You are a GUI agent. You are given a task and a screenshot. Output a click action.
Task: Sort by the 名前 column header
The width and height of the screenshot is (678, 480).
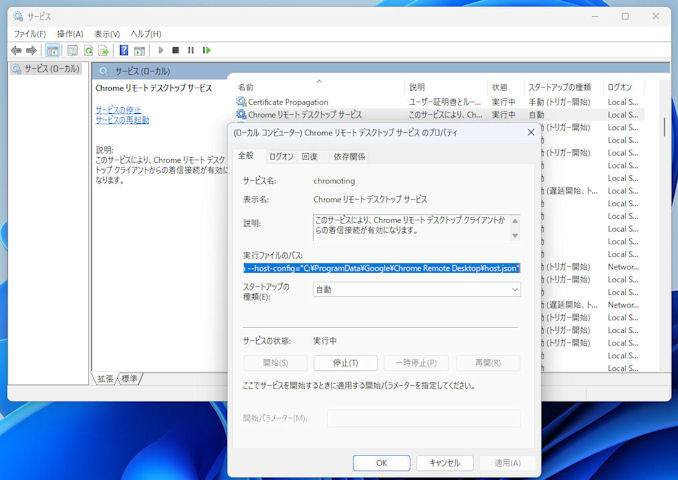click(320, 87)
